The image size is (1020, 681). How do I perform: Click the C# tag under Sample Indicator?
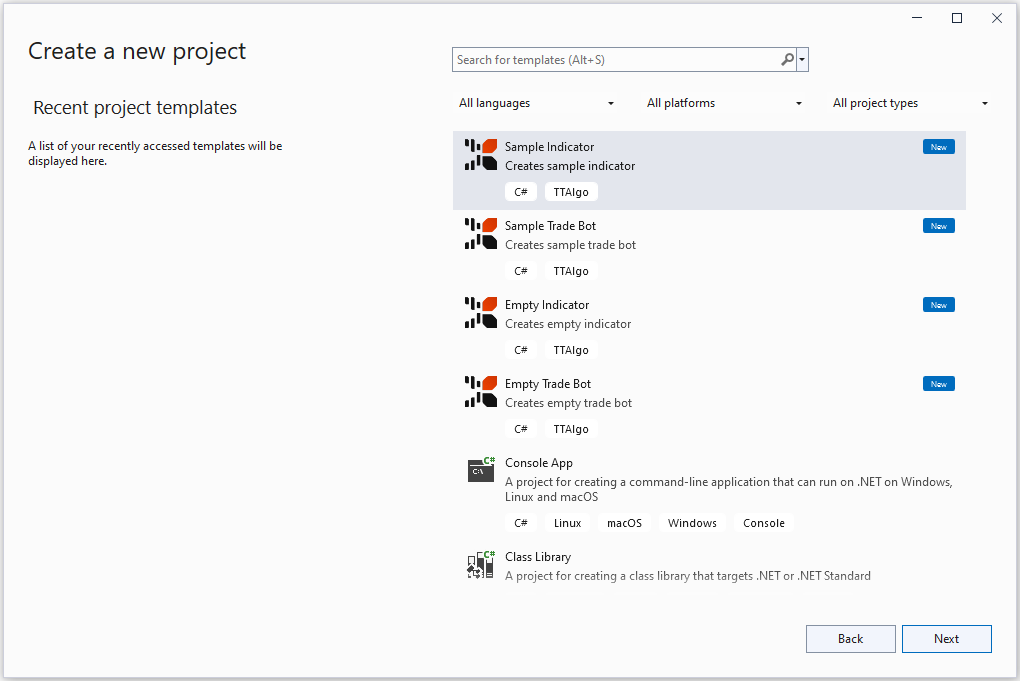521,192
